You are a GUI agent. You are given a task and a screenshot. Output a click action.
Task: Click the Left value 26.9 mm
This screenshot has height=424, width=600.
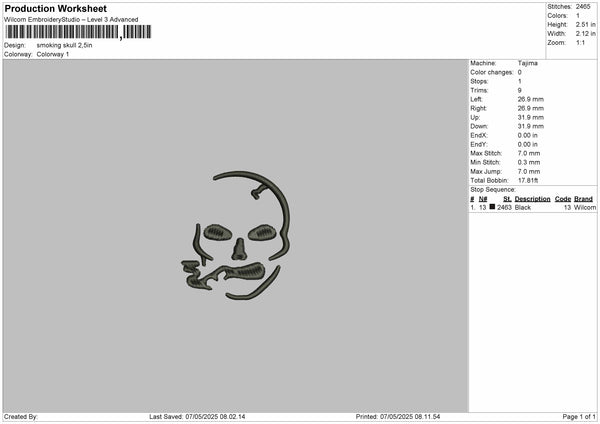531,99
